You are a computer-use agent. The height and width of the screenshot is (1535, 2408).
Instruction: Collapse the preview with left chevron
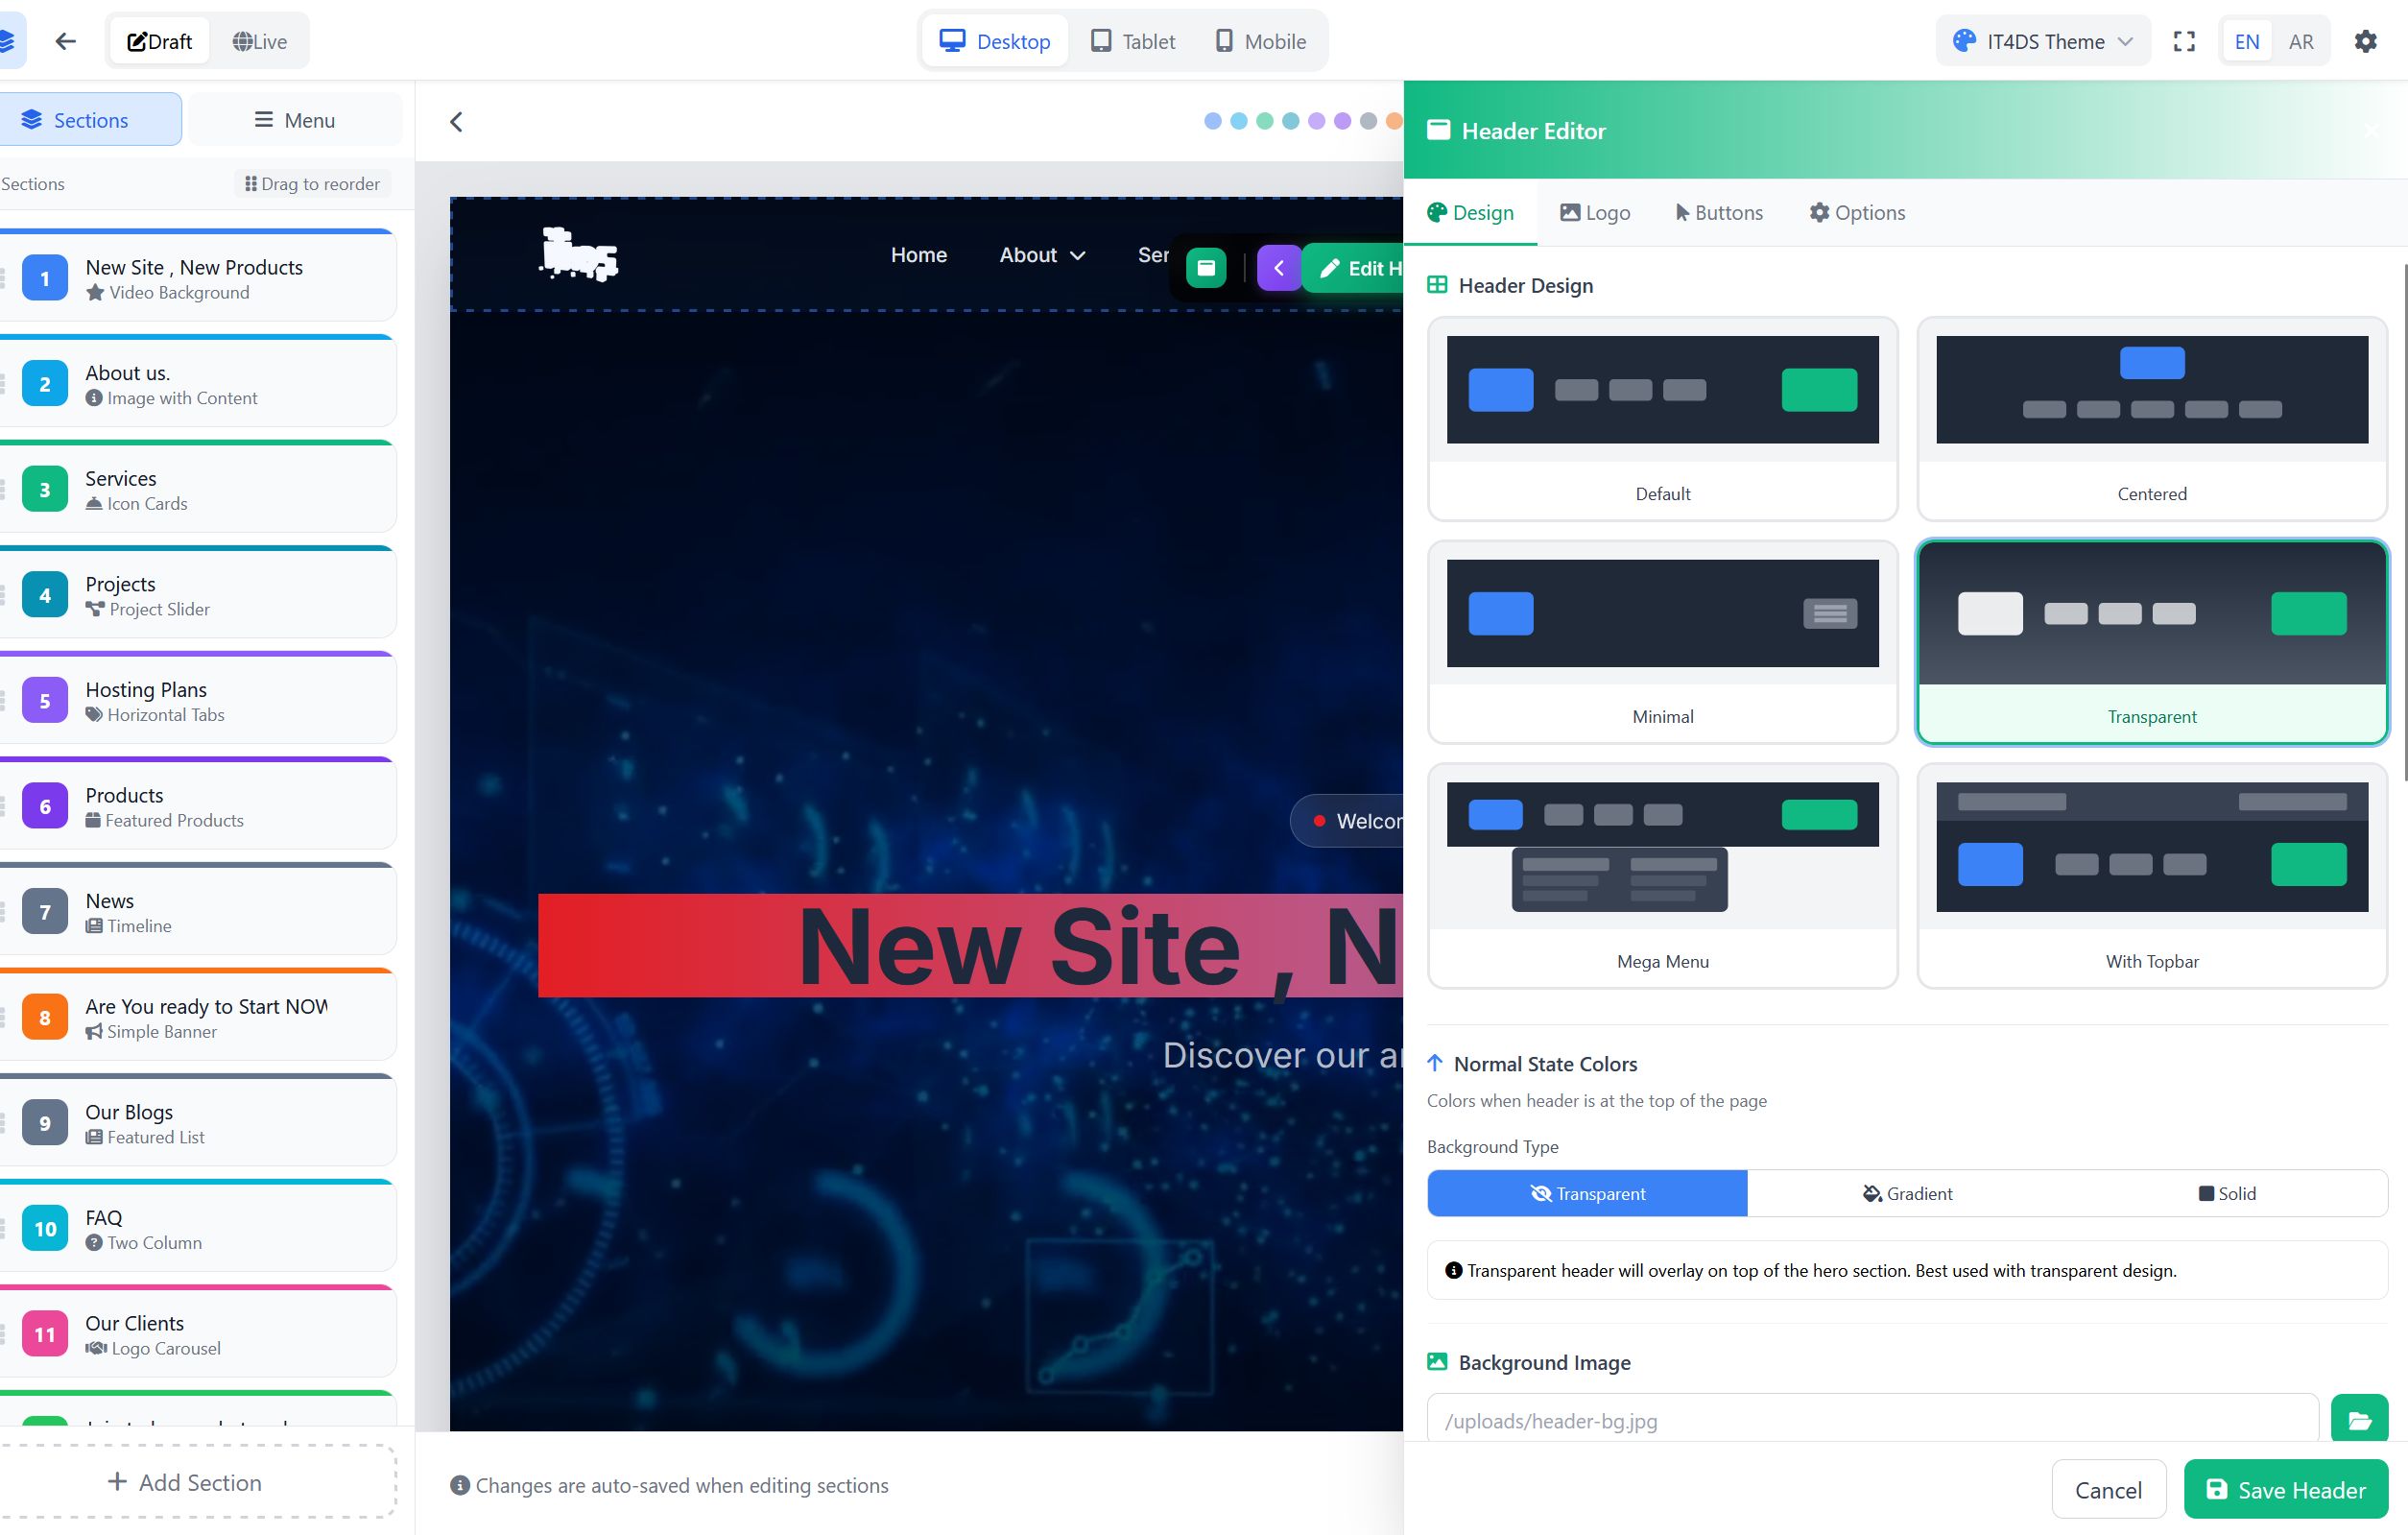click(456, 122)
